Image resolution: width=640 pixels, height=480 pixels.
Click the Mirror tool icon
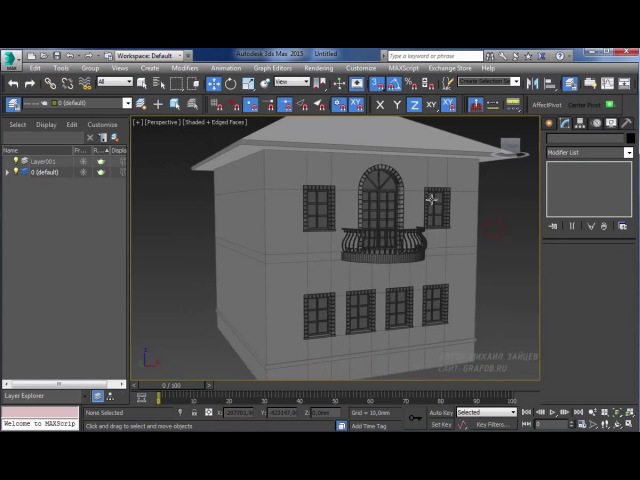point(533,84)
